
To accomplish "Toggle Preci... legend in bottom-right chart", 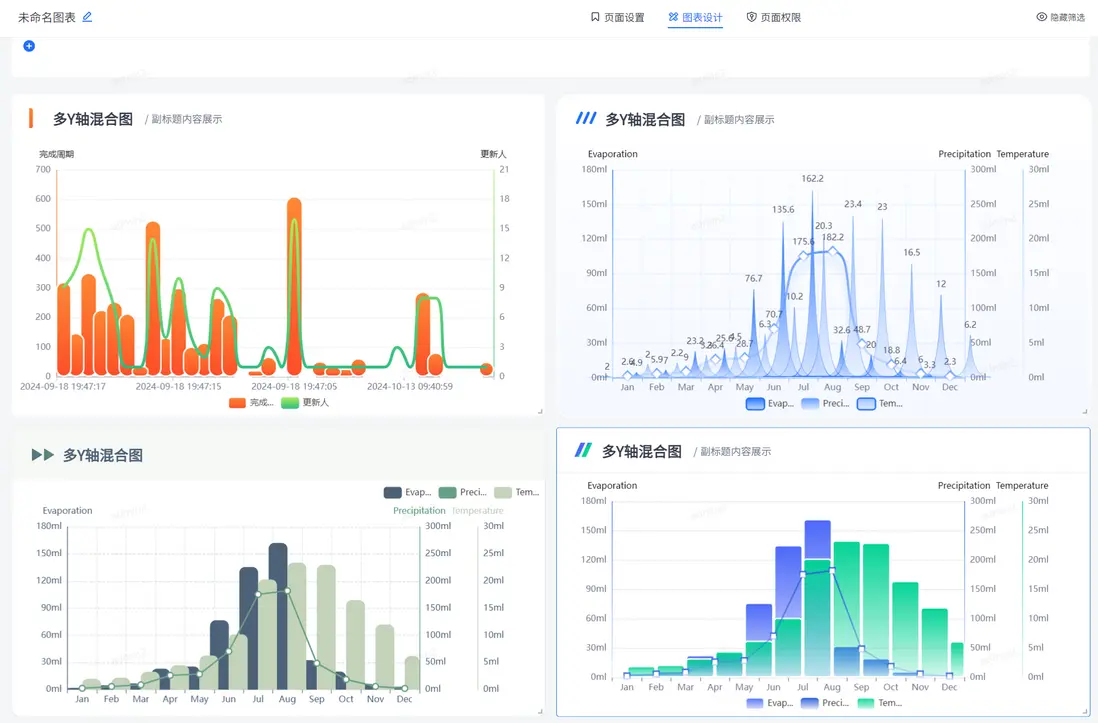I will click(x=824, y=703).
